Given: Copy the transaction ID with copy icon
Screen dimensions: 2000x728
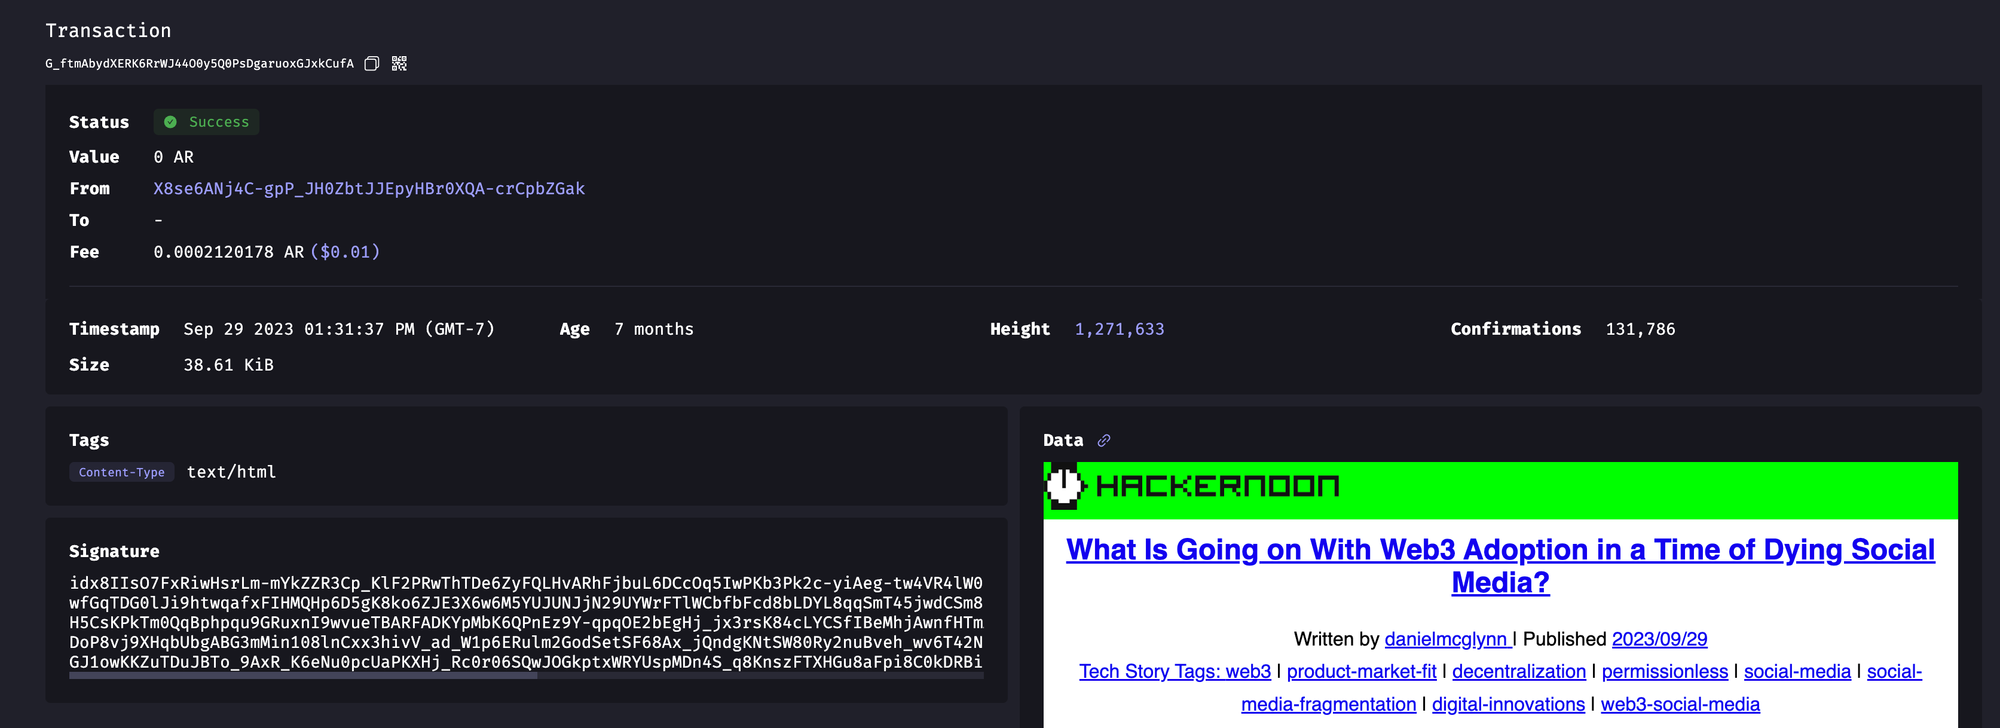Looking at the screenshot, I should pyautogui.click(x=372, y=64).
